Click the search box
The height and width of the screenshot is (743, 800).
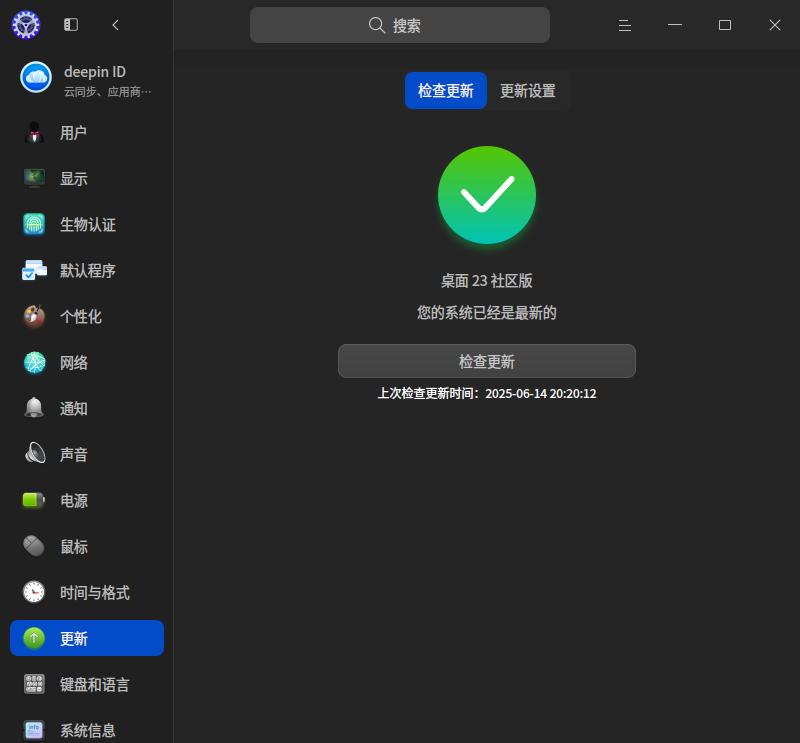(x=399, y=25)
